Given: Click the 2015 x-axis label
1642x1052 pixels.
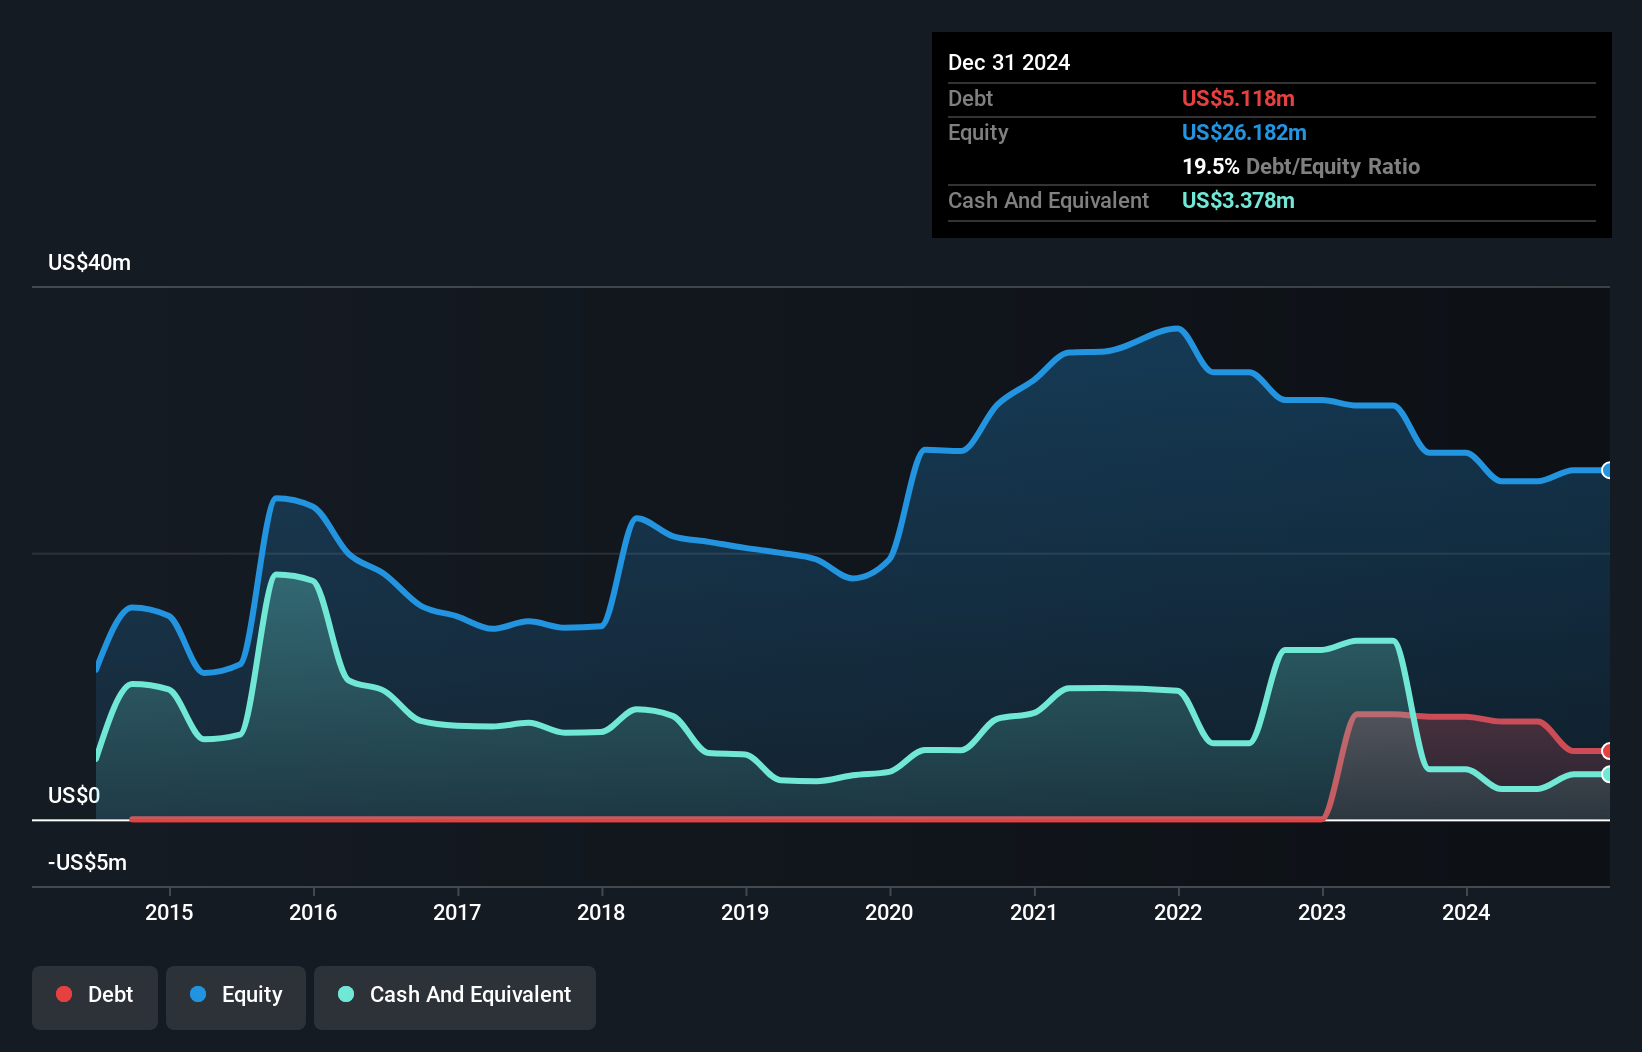Looking at the screenshot, I should (169, 912).
